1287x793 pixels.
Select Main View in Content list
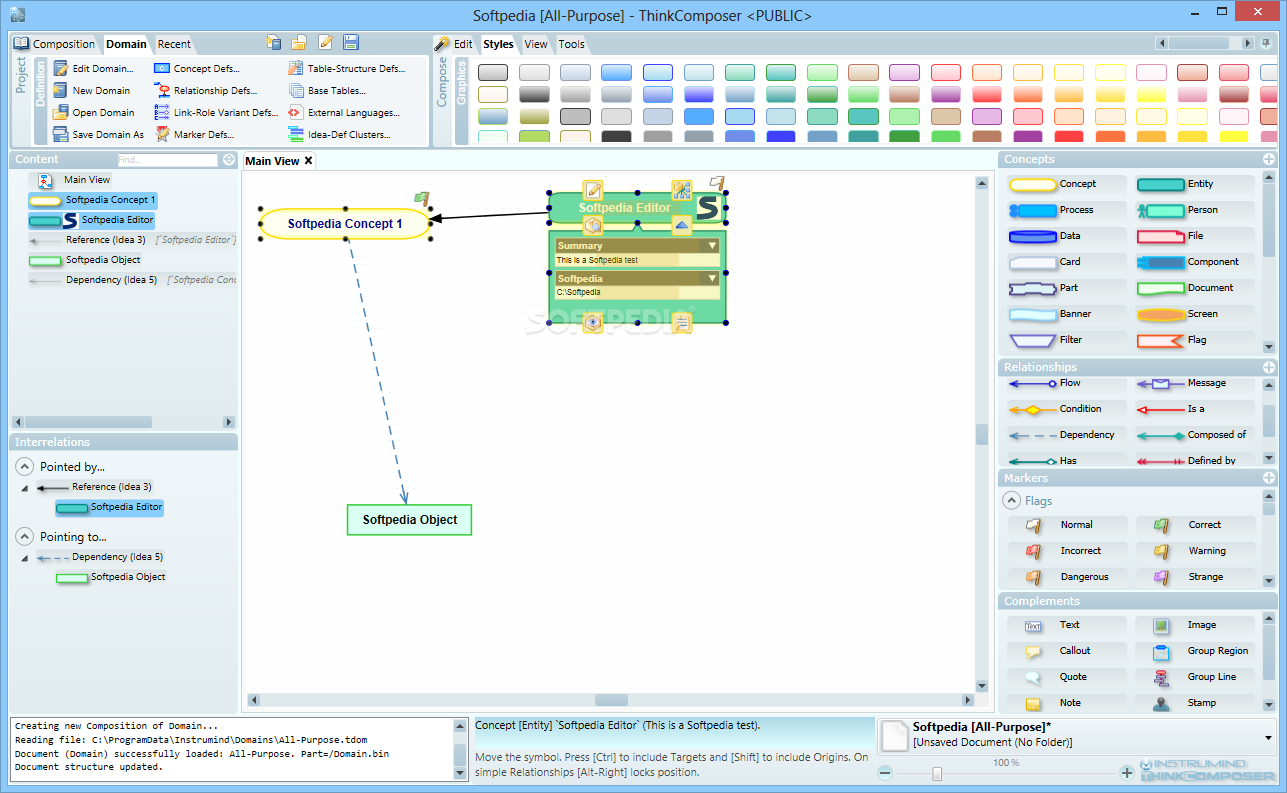(75, 180)
